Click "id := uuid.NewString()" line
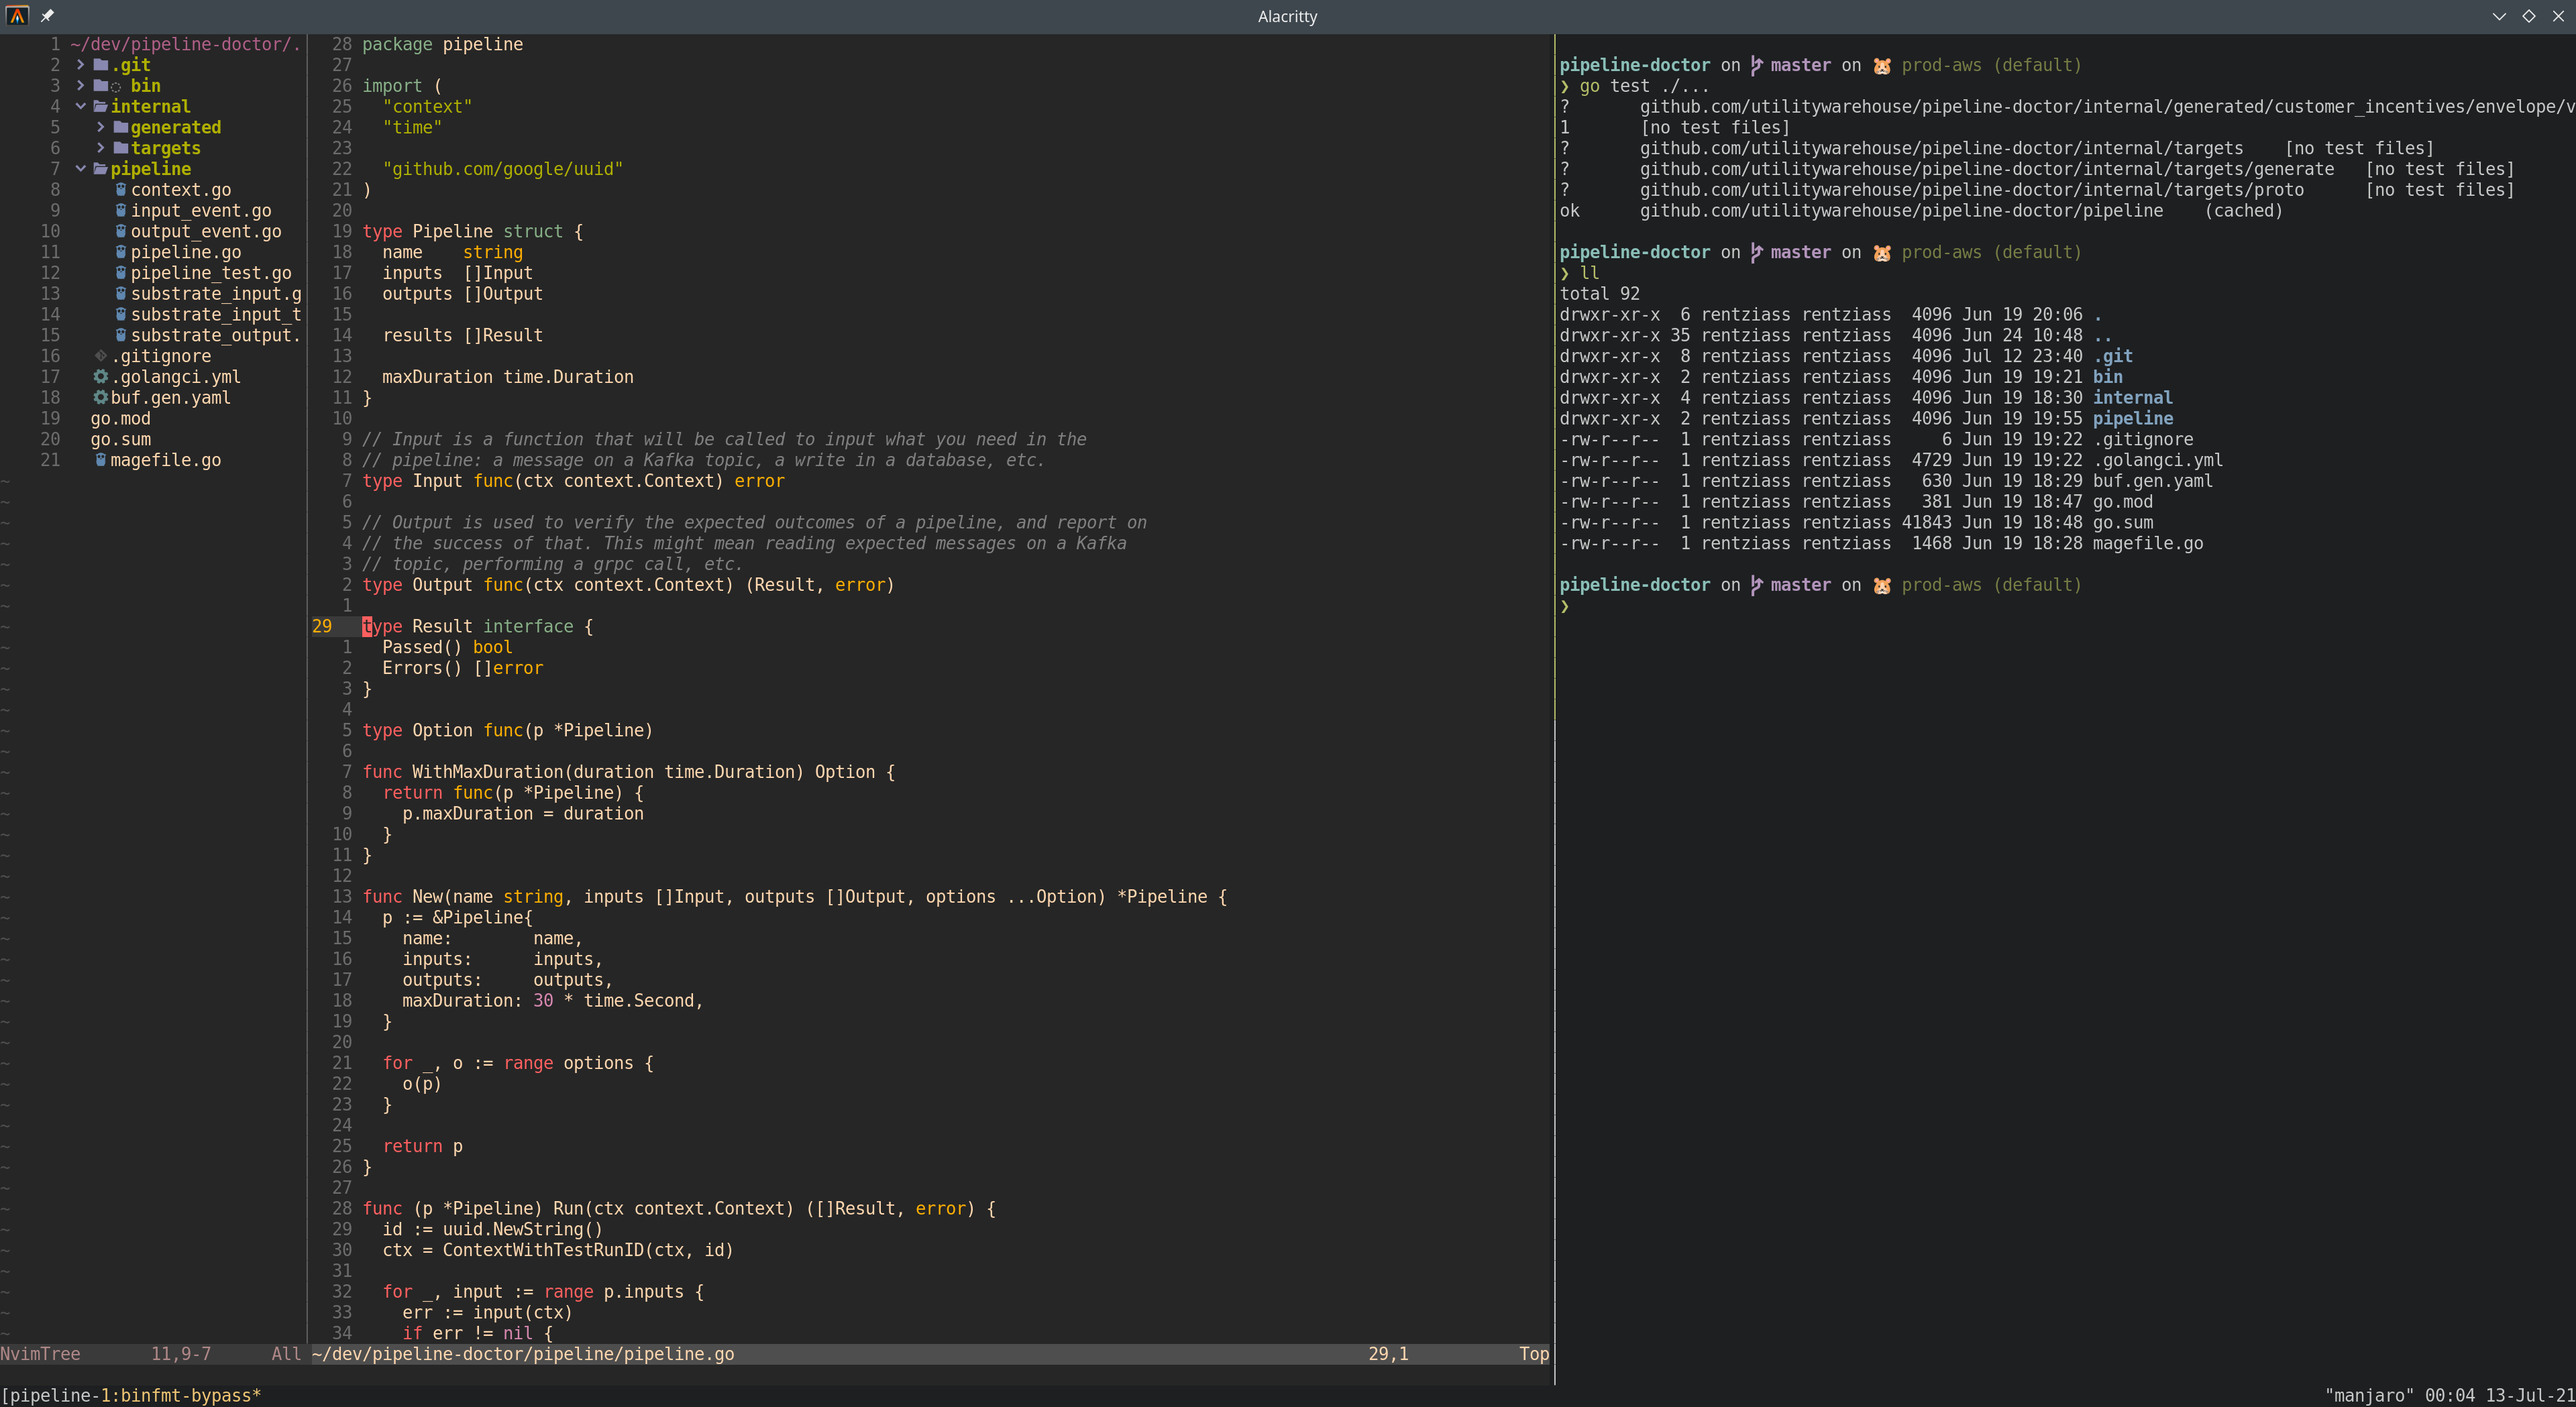 coord(492,1230)
